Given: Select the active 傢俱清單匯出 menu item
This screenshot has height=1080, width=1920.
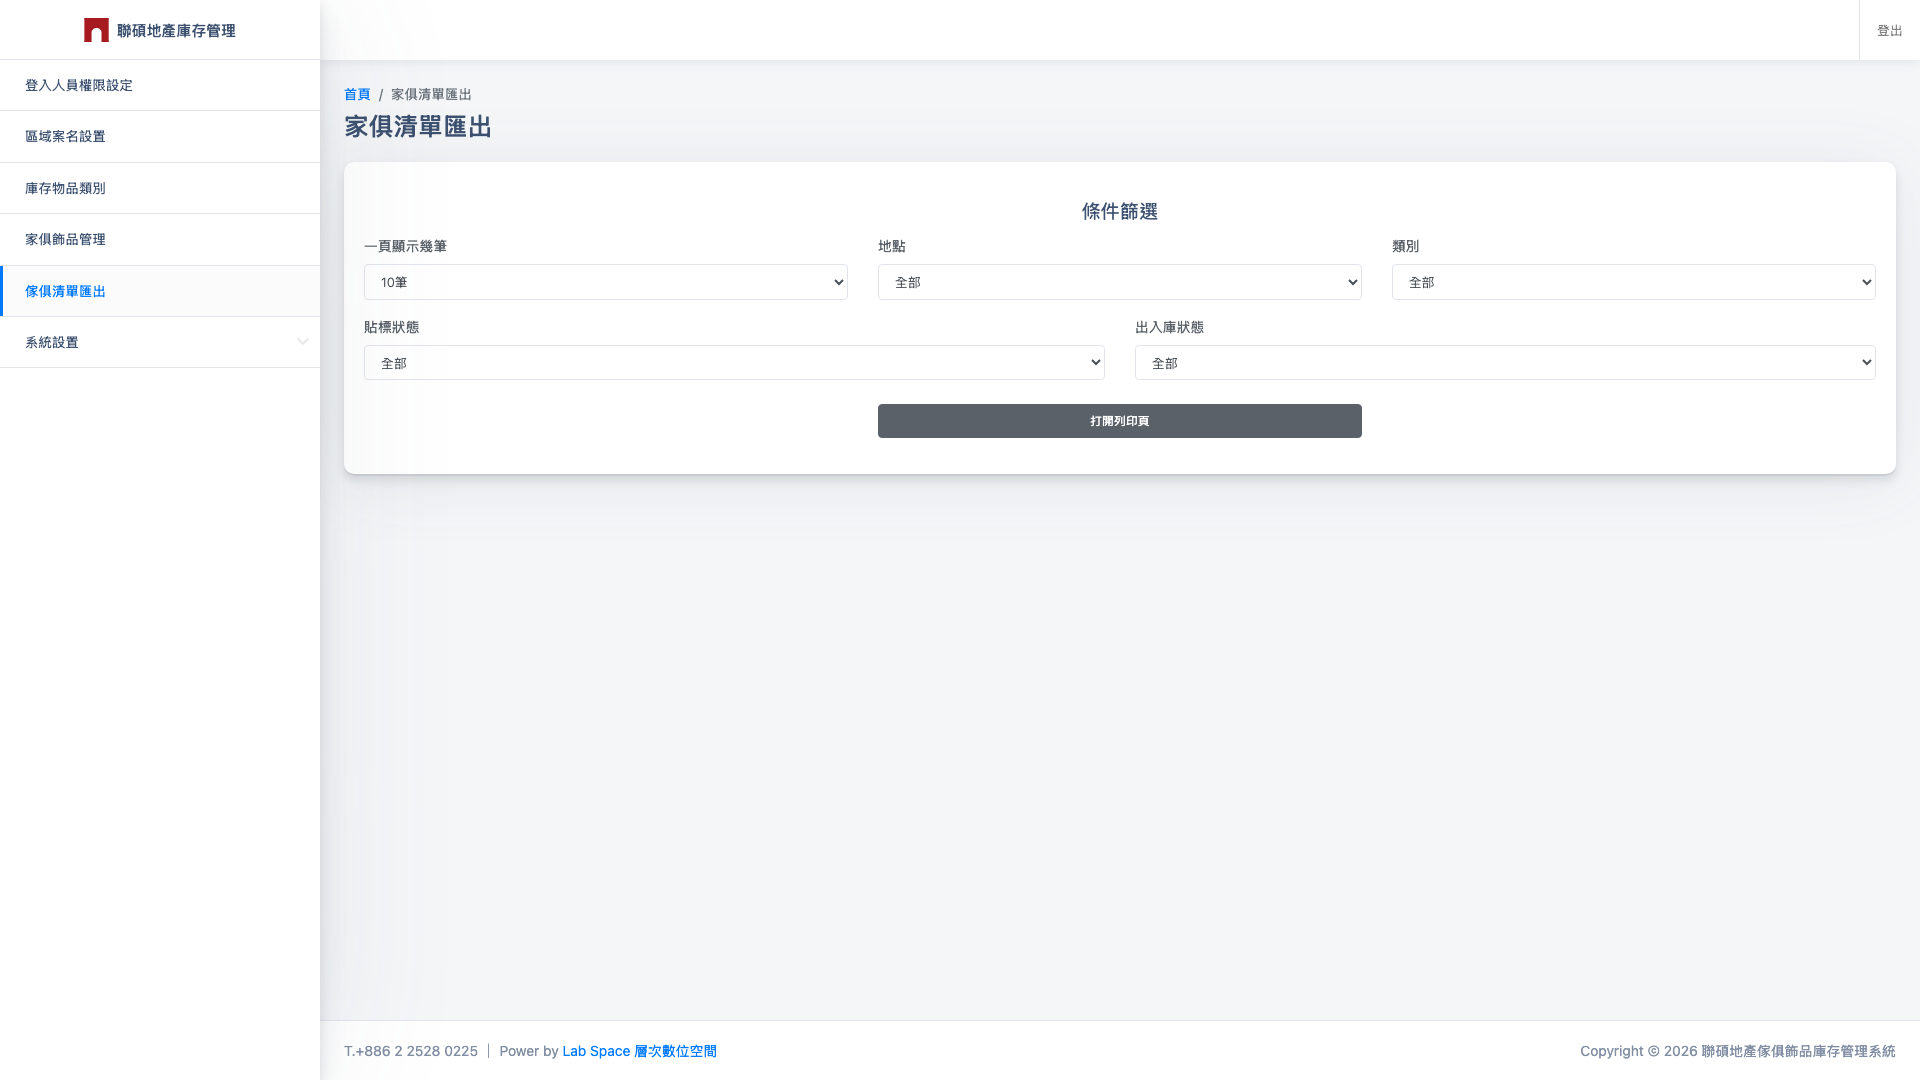Looking at the screenshot, I should pos(65,291).
